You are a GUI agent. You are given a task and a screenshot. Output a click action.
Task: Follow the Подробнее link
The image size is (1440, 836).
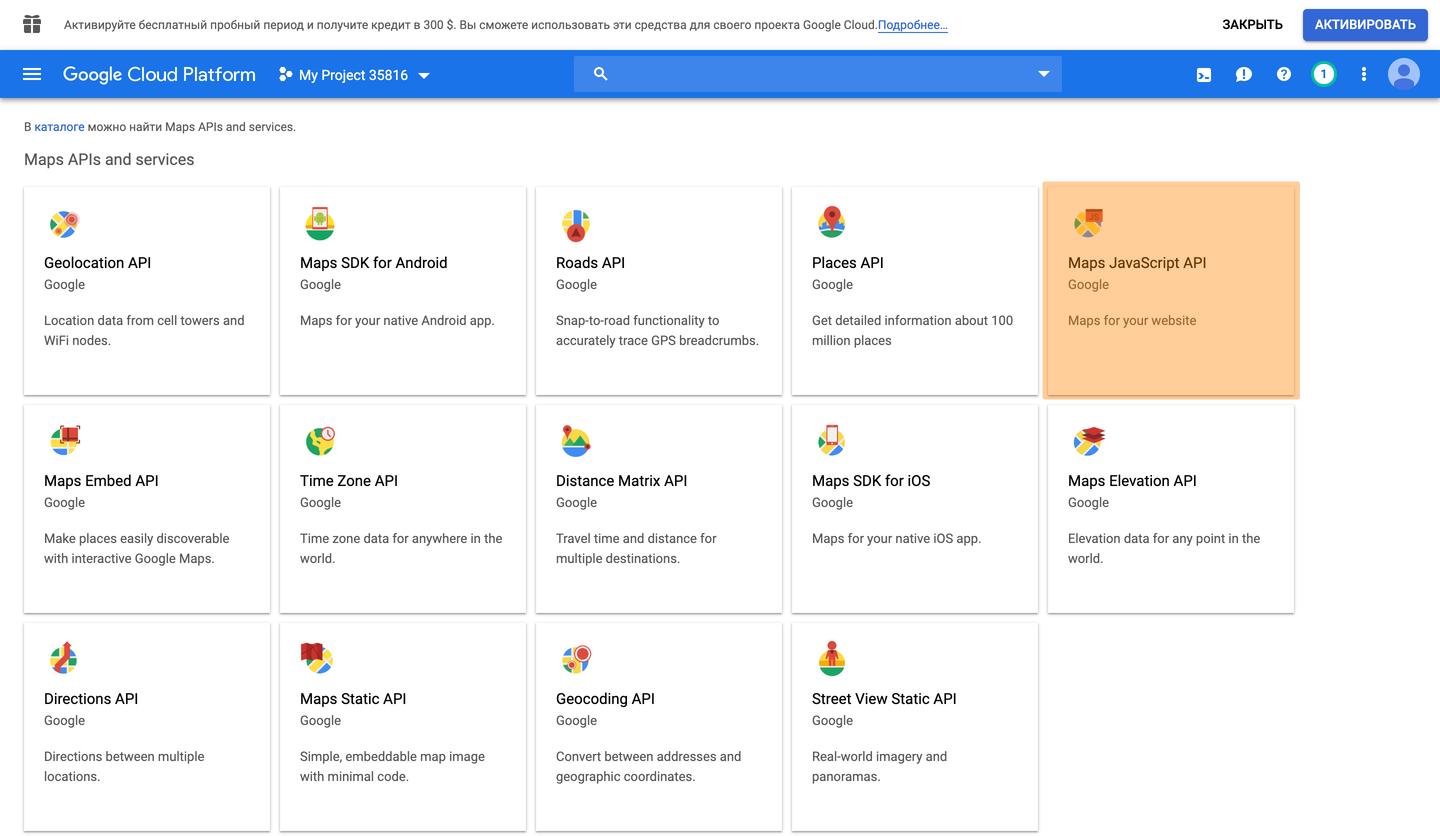(x=912, y=25)
